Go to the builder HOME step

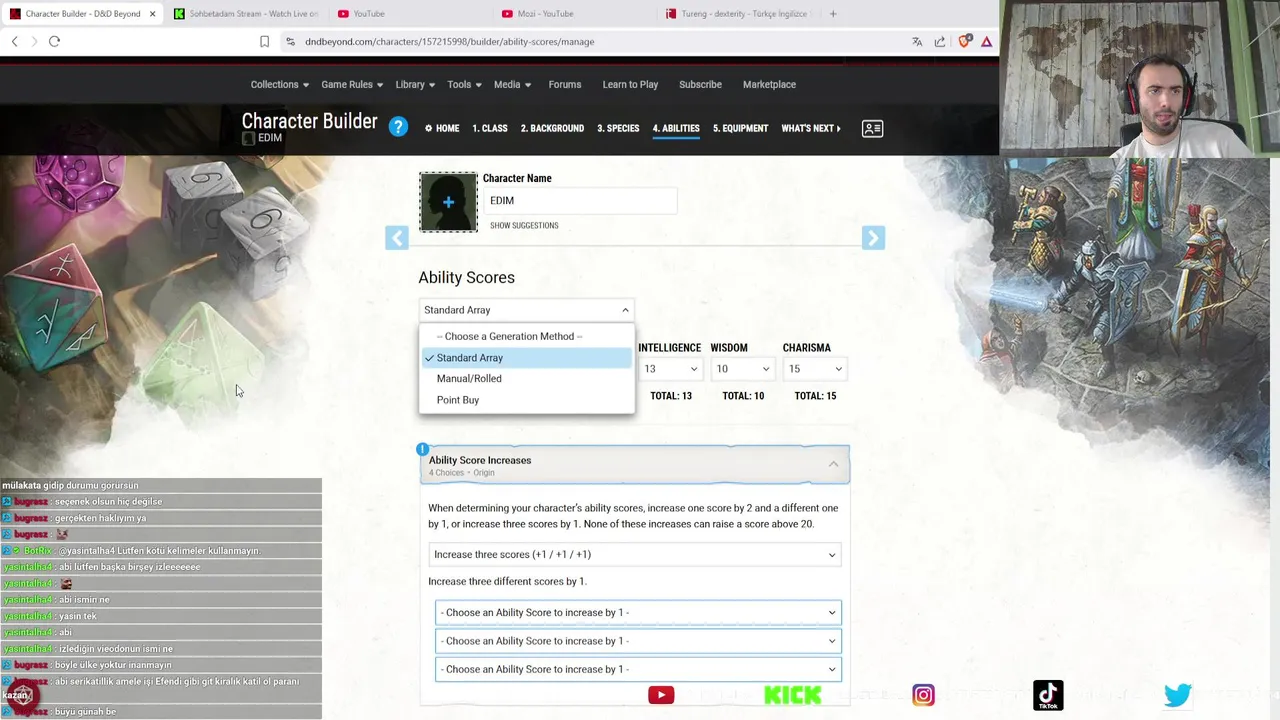tap(441, 128)
